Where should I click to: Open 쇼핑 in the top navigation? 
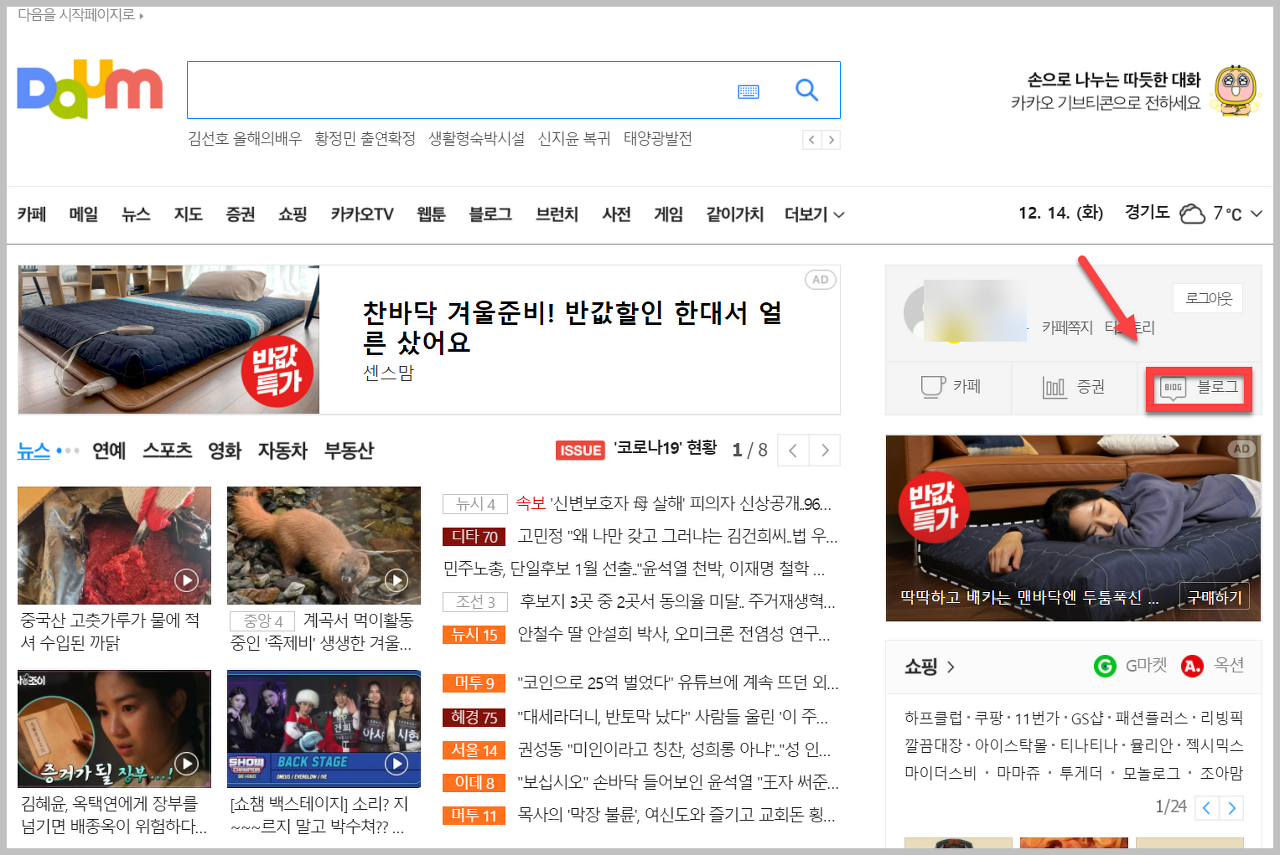tap(293, 214)
